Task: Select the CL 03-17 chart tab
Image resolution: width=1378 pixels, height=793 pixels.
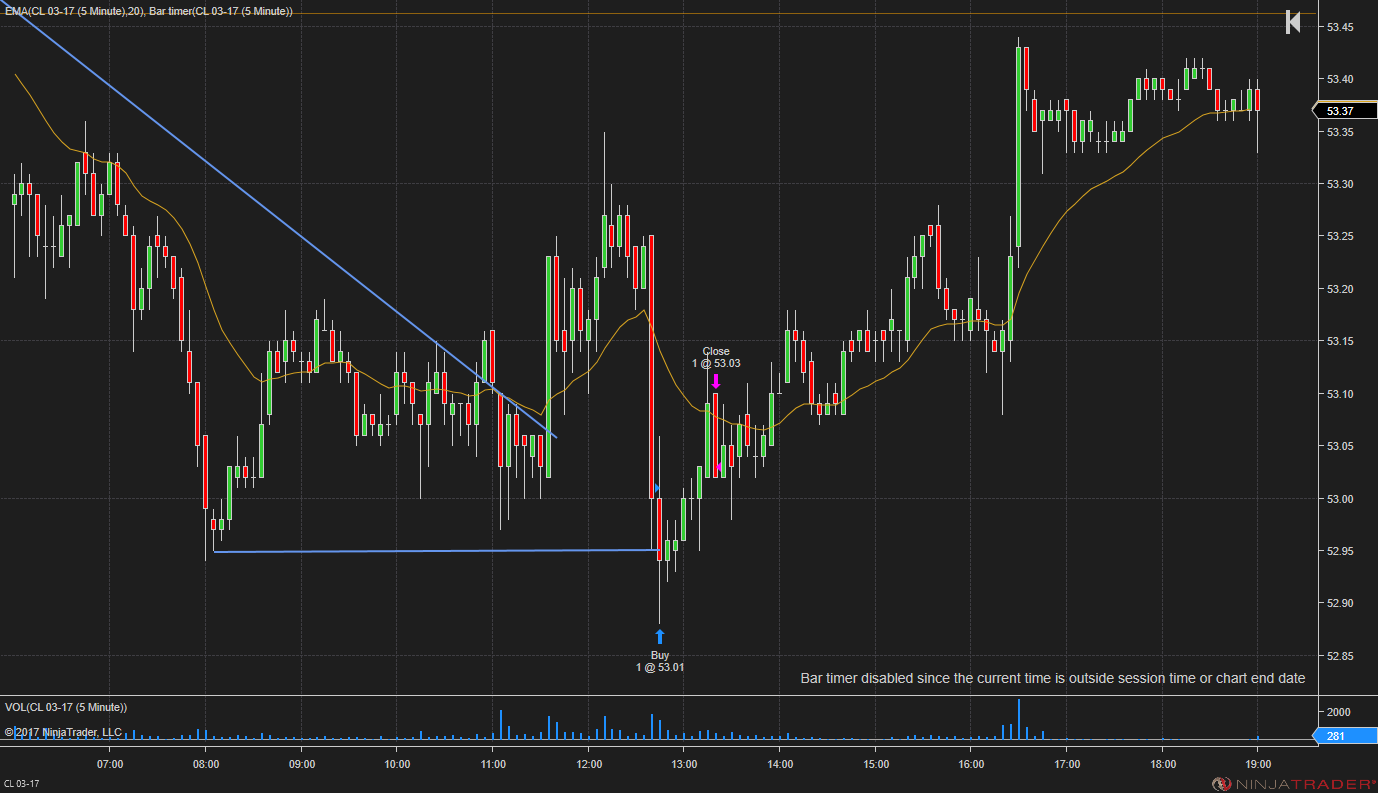Action: click(21, 784)
